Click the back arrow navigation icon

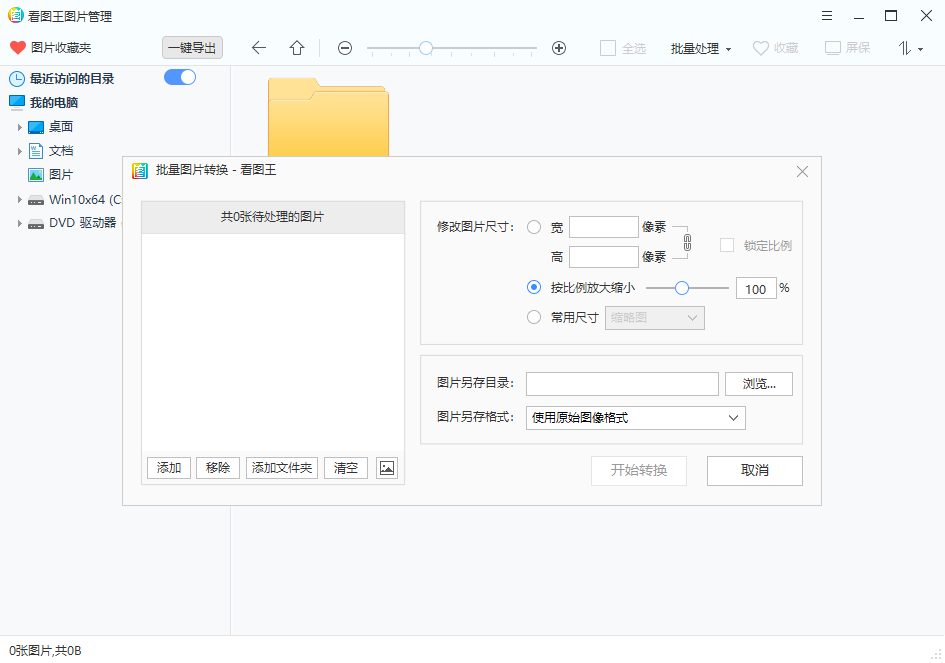coord(259,47)
